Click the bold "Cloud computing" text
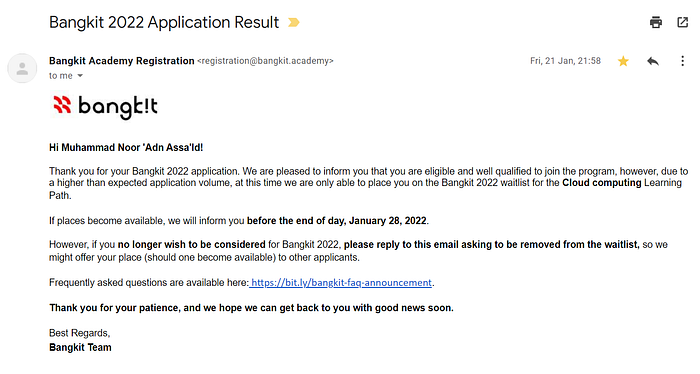This screenshot has width=700, height=374. tap(601, 183)
